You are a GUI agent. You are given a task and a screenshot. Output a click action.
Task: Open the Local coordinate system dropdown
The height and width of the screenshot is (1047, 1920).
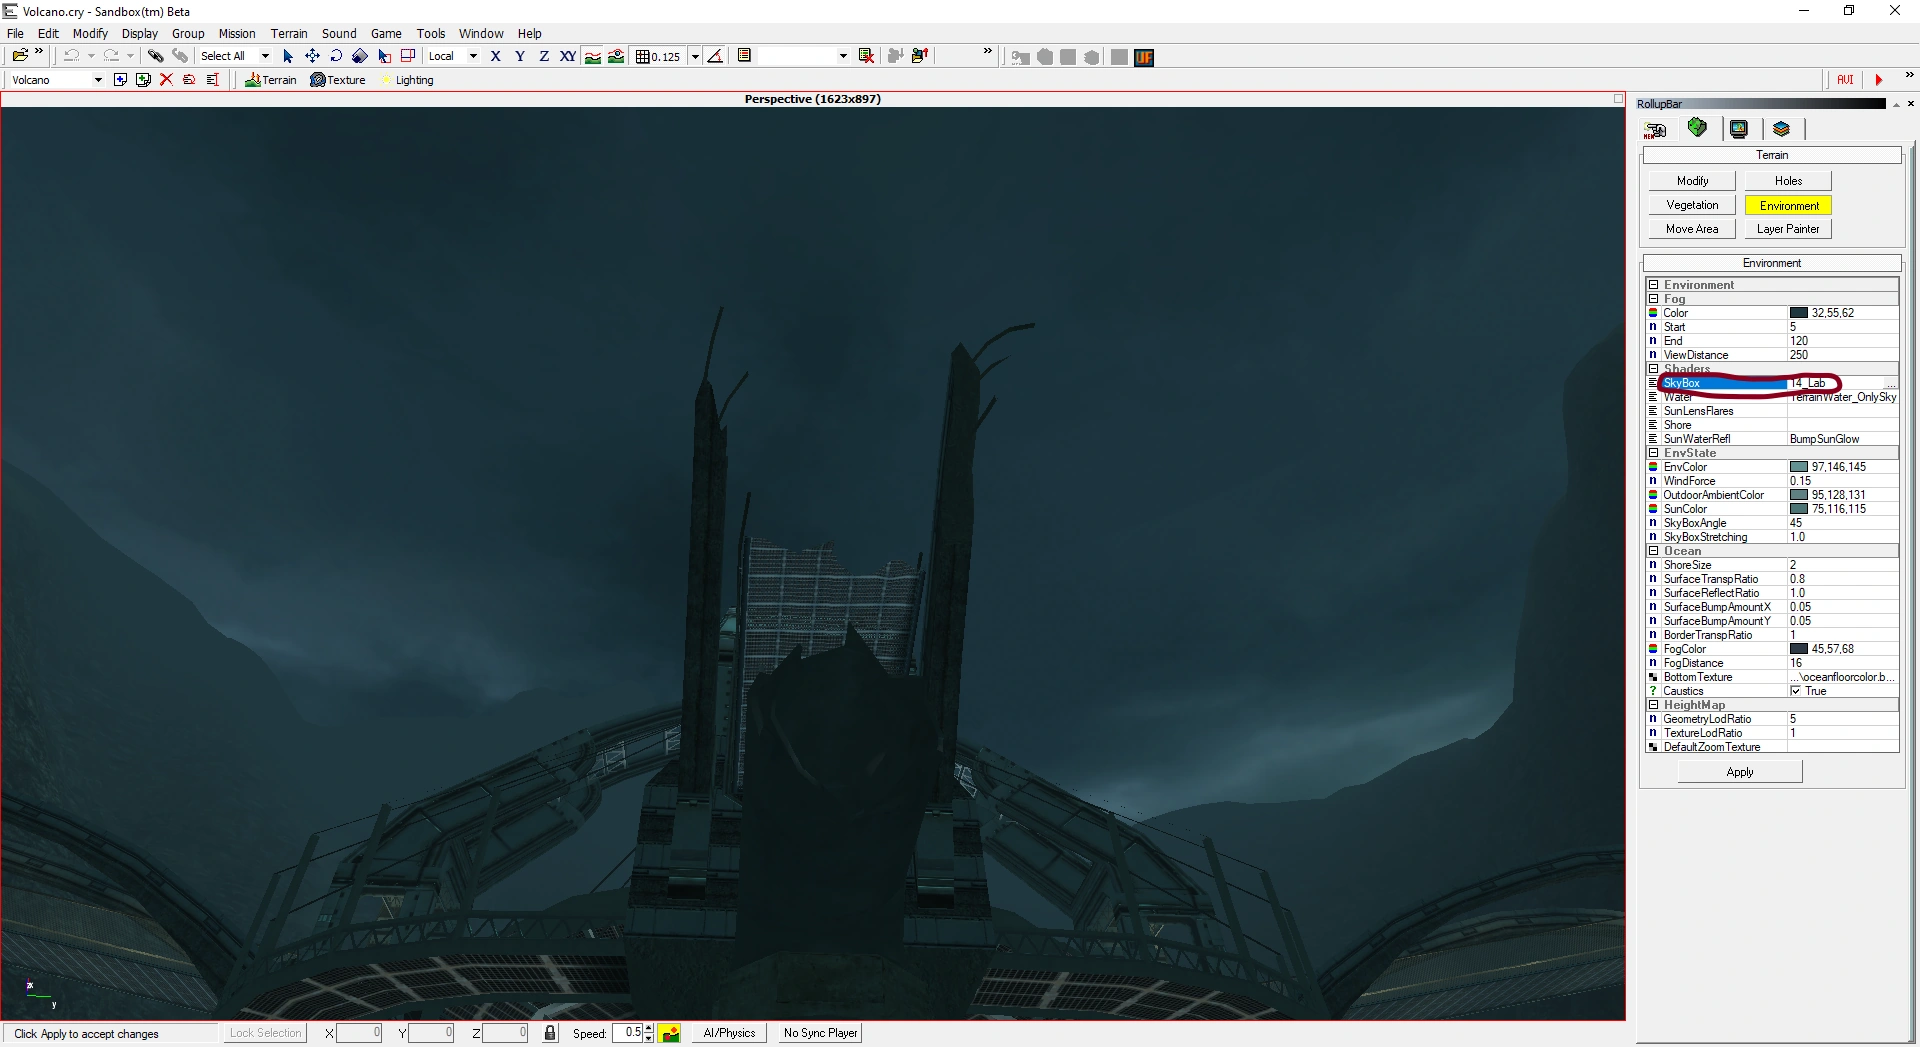click(x=473, y=56)
